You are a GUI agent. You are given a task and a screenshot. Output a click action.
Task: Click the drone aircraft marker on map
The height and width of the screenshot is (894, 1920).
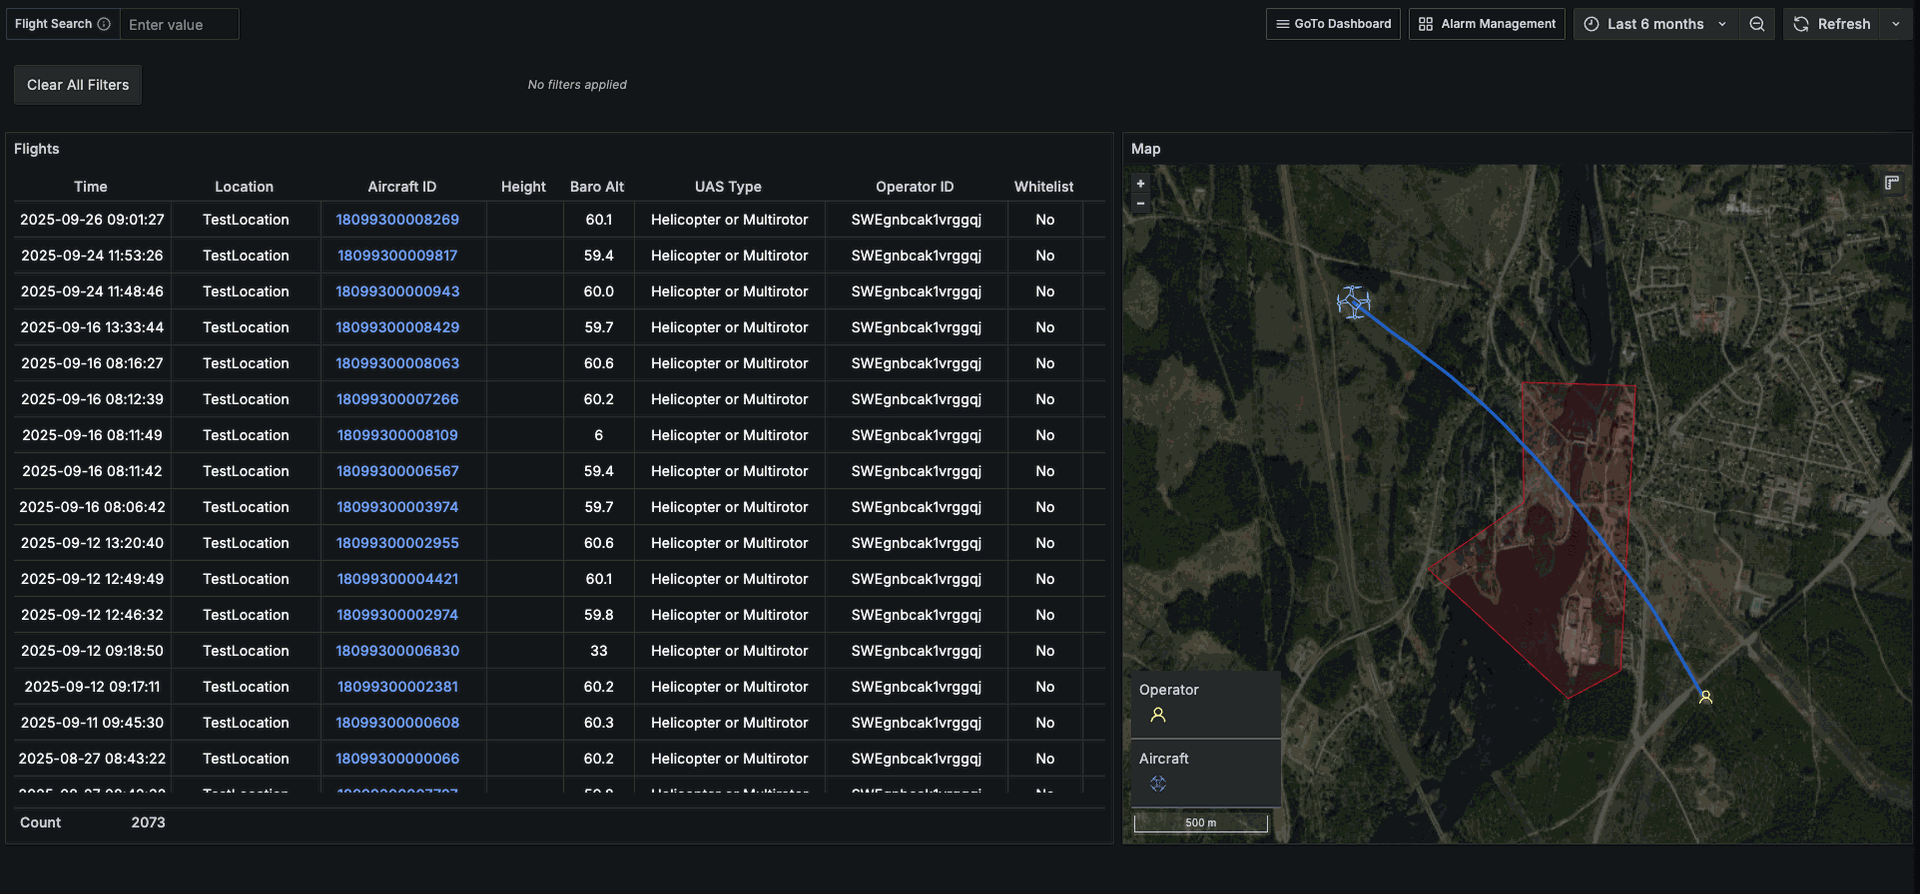[x=1353, y=302]
